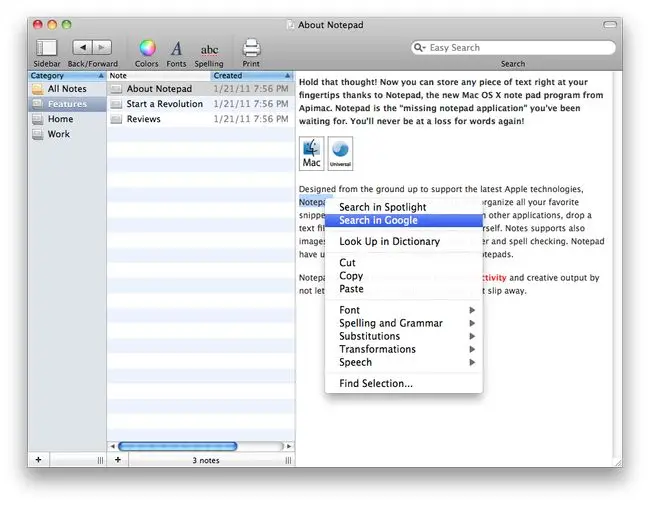Go forward with the right arrow button
650x505 pixels.
[x=102, y=47]
